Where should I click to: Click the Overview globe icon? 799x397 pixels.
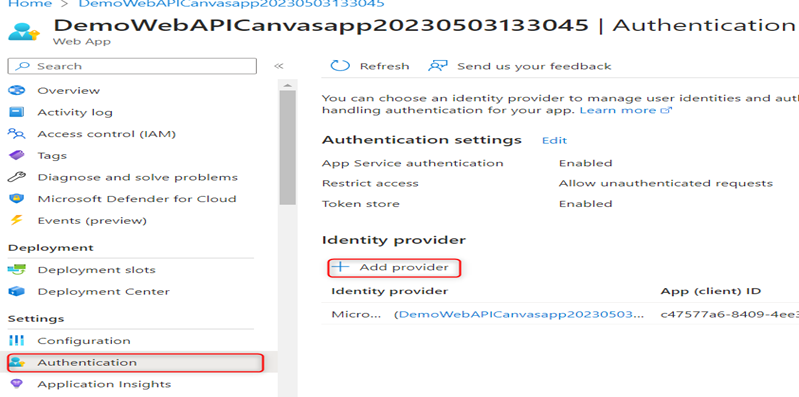pyautogui.click(x=17, y=90)
